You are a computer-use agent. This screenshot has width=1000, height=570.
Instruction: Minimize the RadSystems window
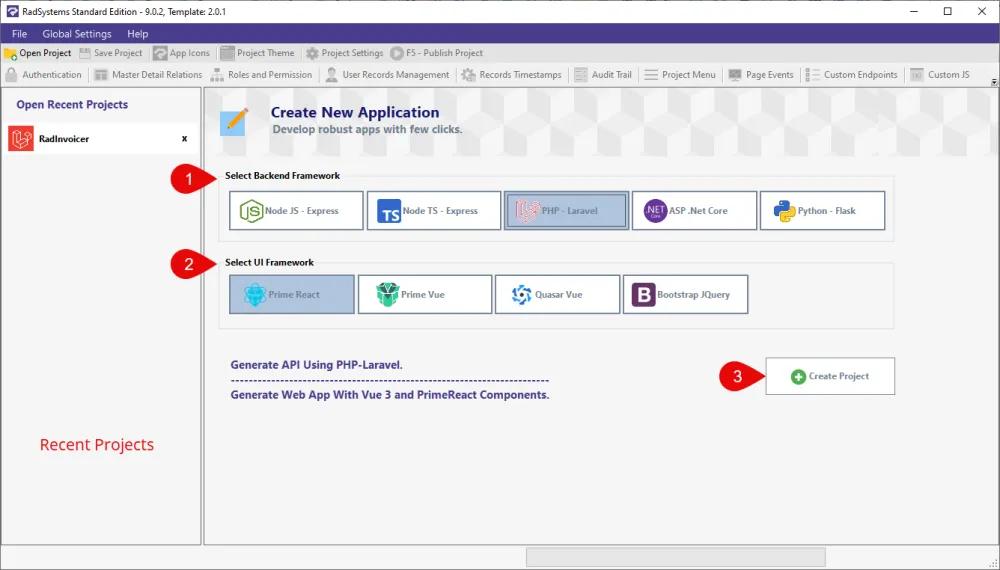click(914, 11)
